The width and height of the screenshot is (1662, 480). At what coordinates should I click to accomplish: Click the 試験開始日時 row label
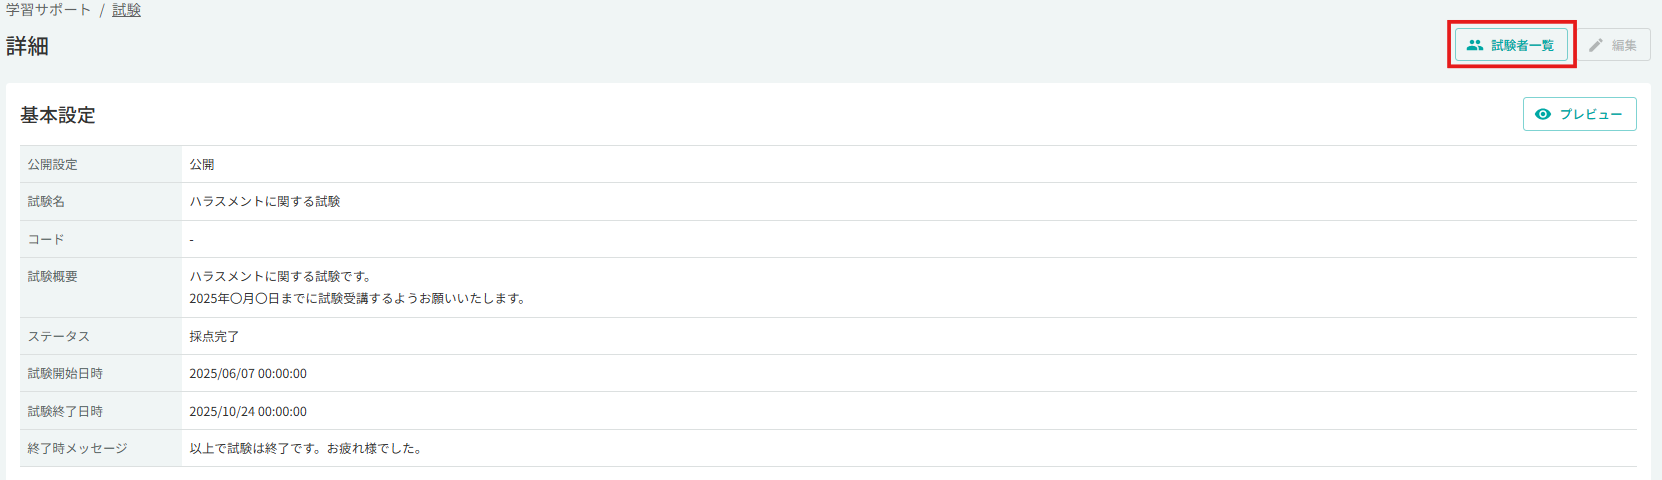point(65,374)
